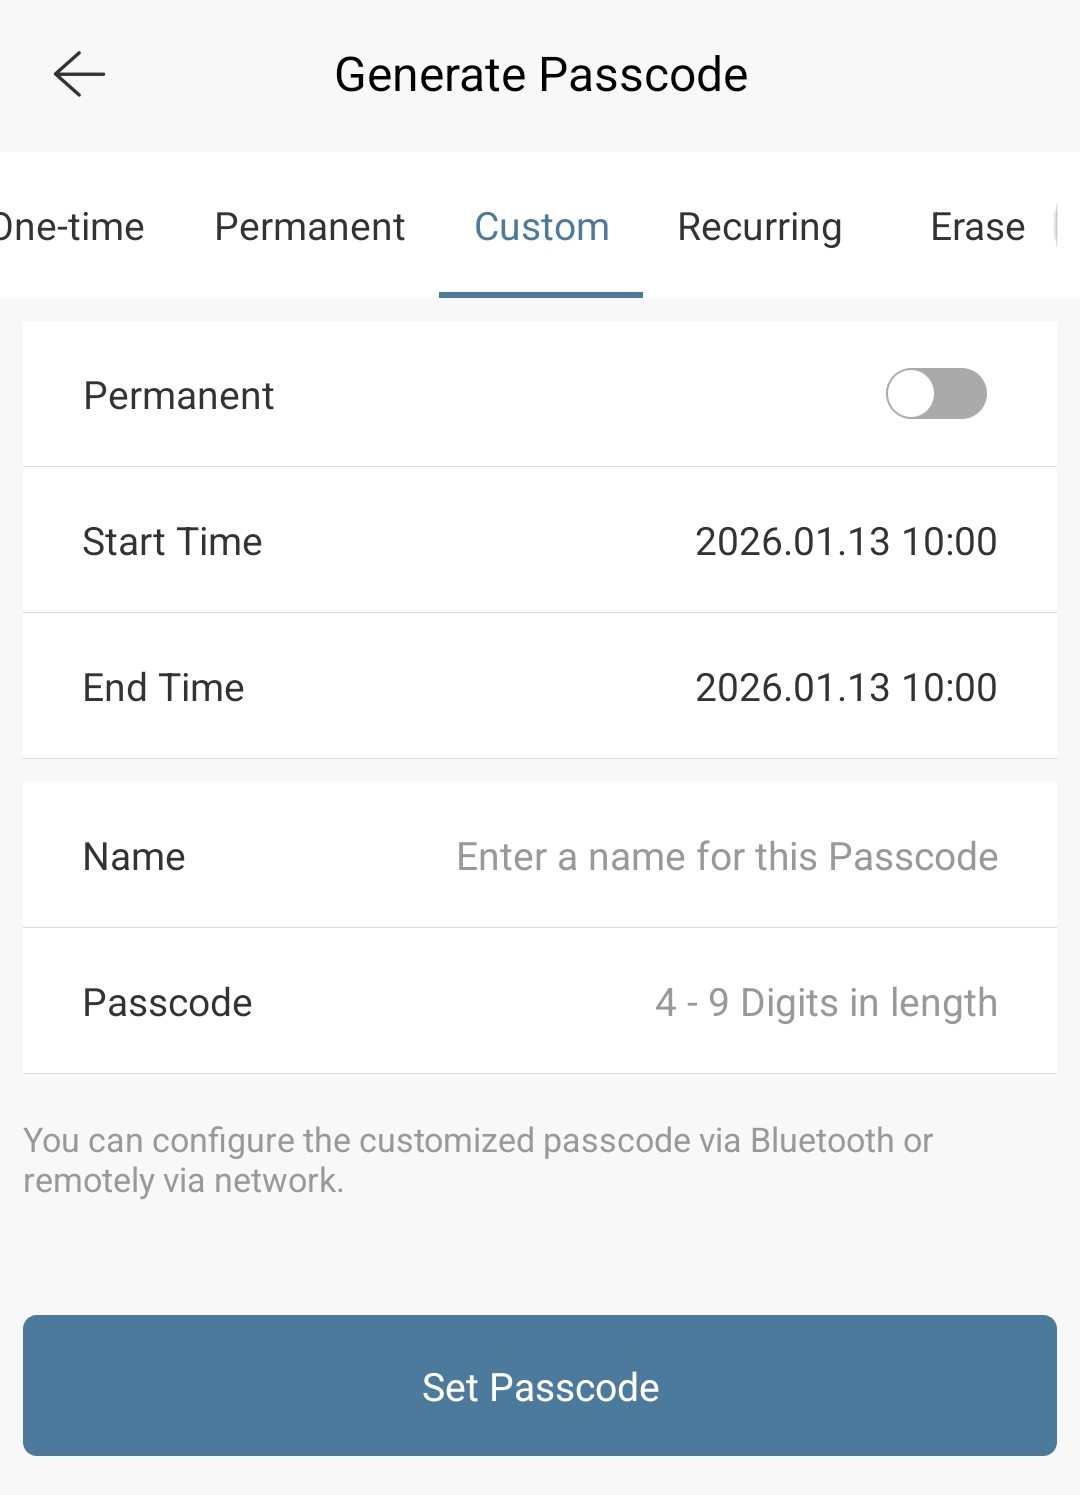Open the Permanent passcode tab

(x=310, y=227)
